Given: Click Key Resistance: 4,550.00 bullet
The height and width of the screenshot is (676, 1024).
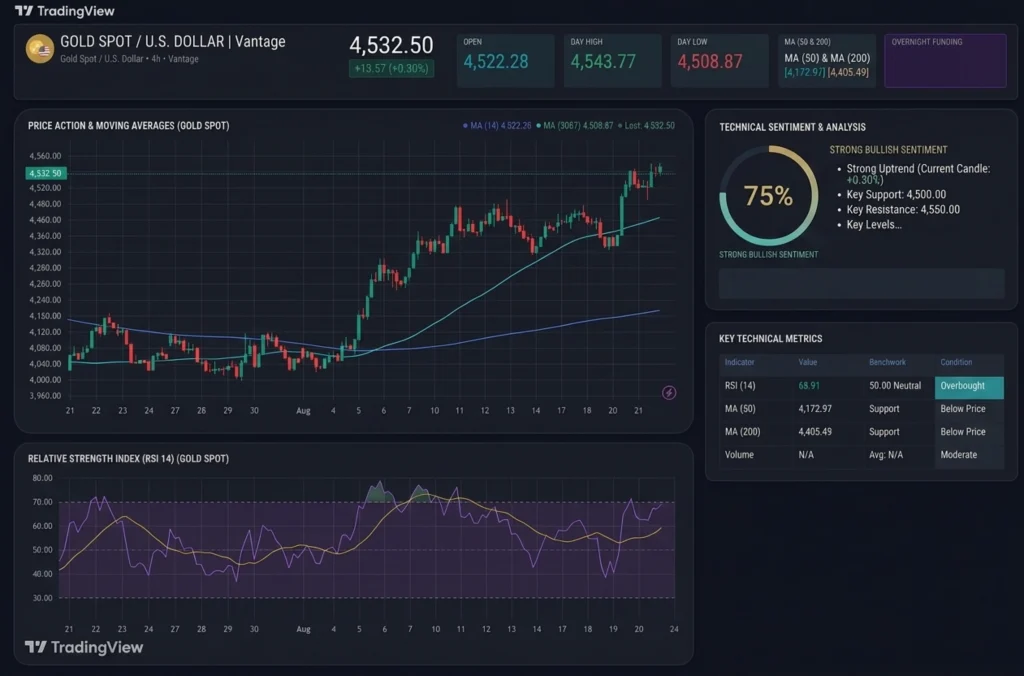Looking at the screenshot, I should 903,210.
